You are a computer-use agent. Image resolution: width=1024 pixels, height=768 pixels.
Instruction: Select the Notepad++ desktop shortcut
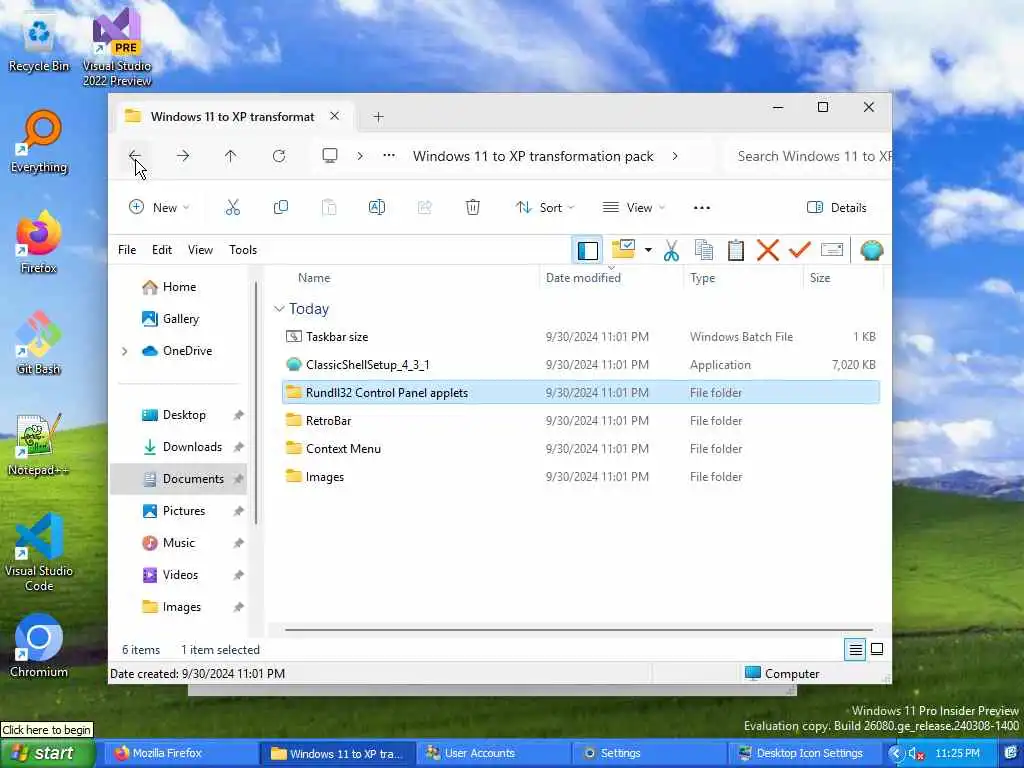[x=38, y=444]
